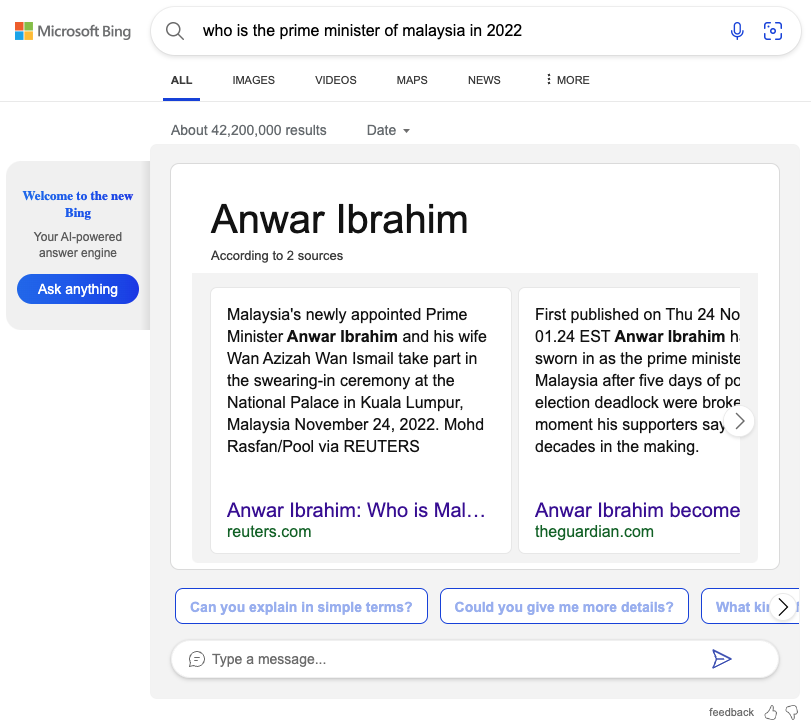Click the Guardian snippet starting 'First published on'

(x=637, y=381)
